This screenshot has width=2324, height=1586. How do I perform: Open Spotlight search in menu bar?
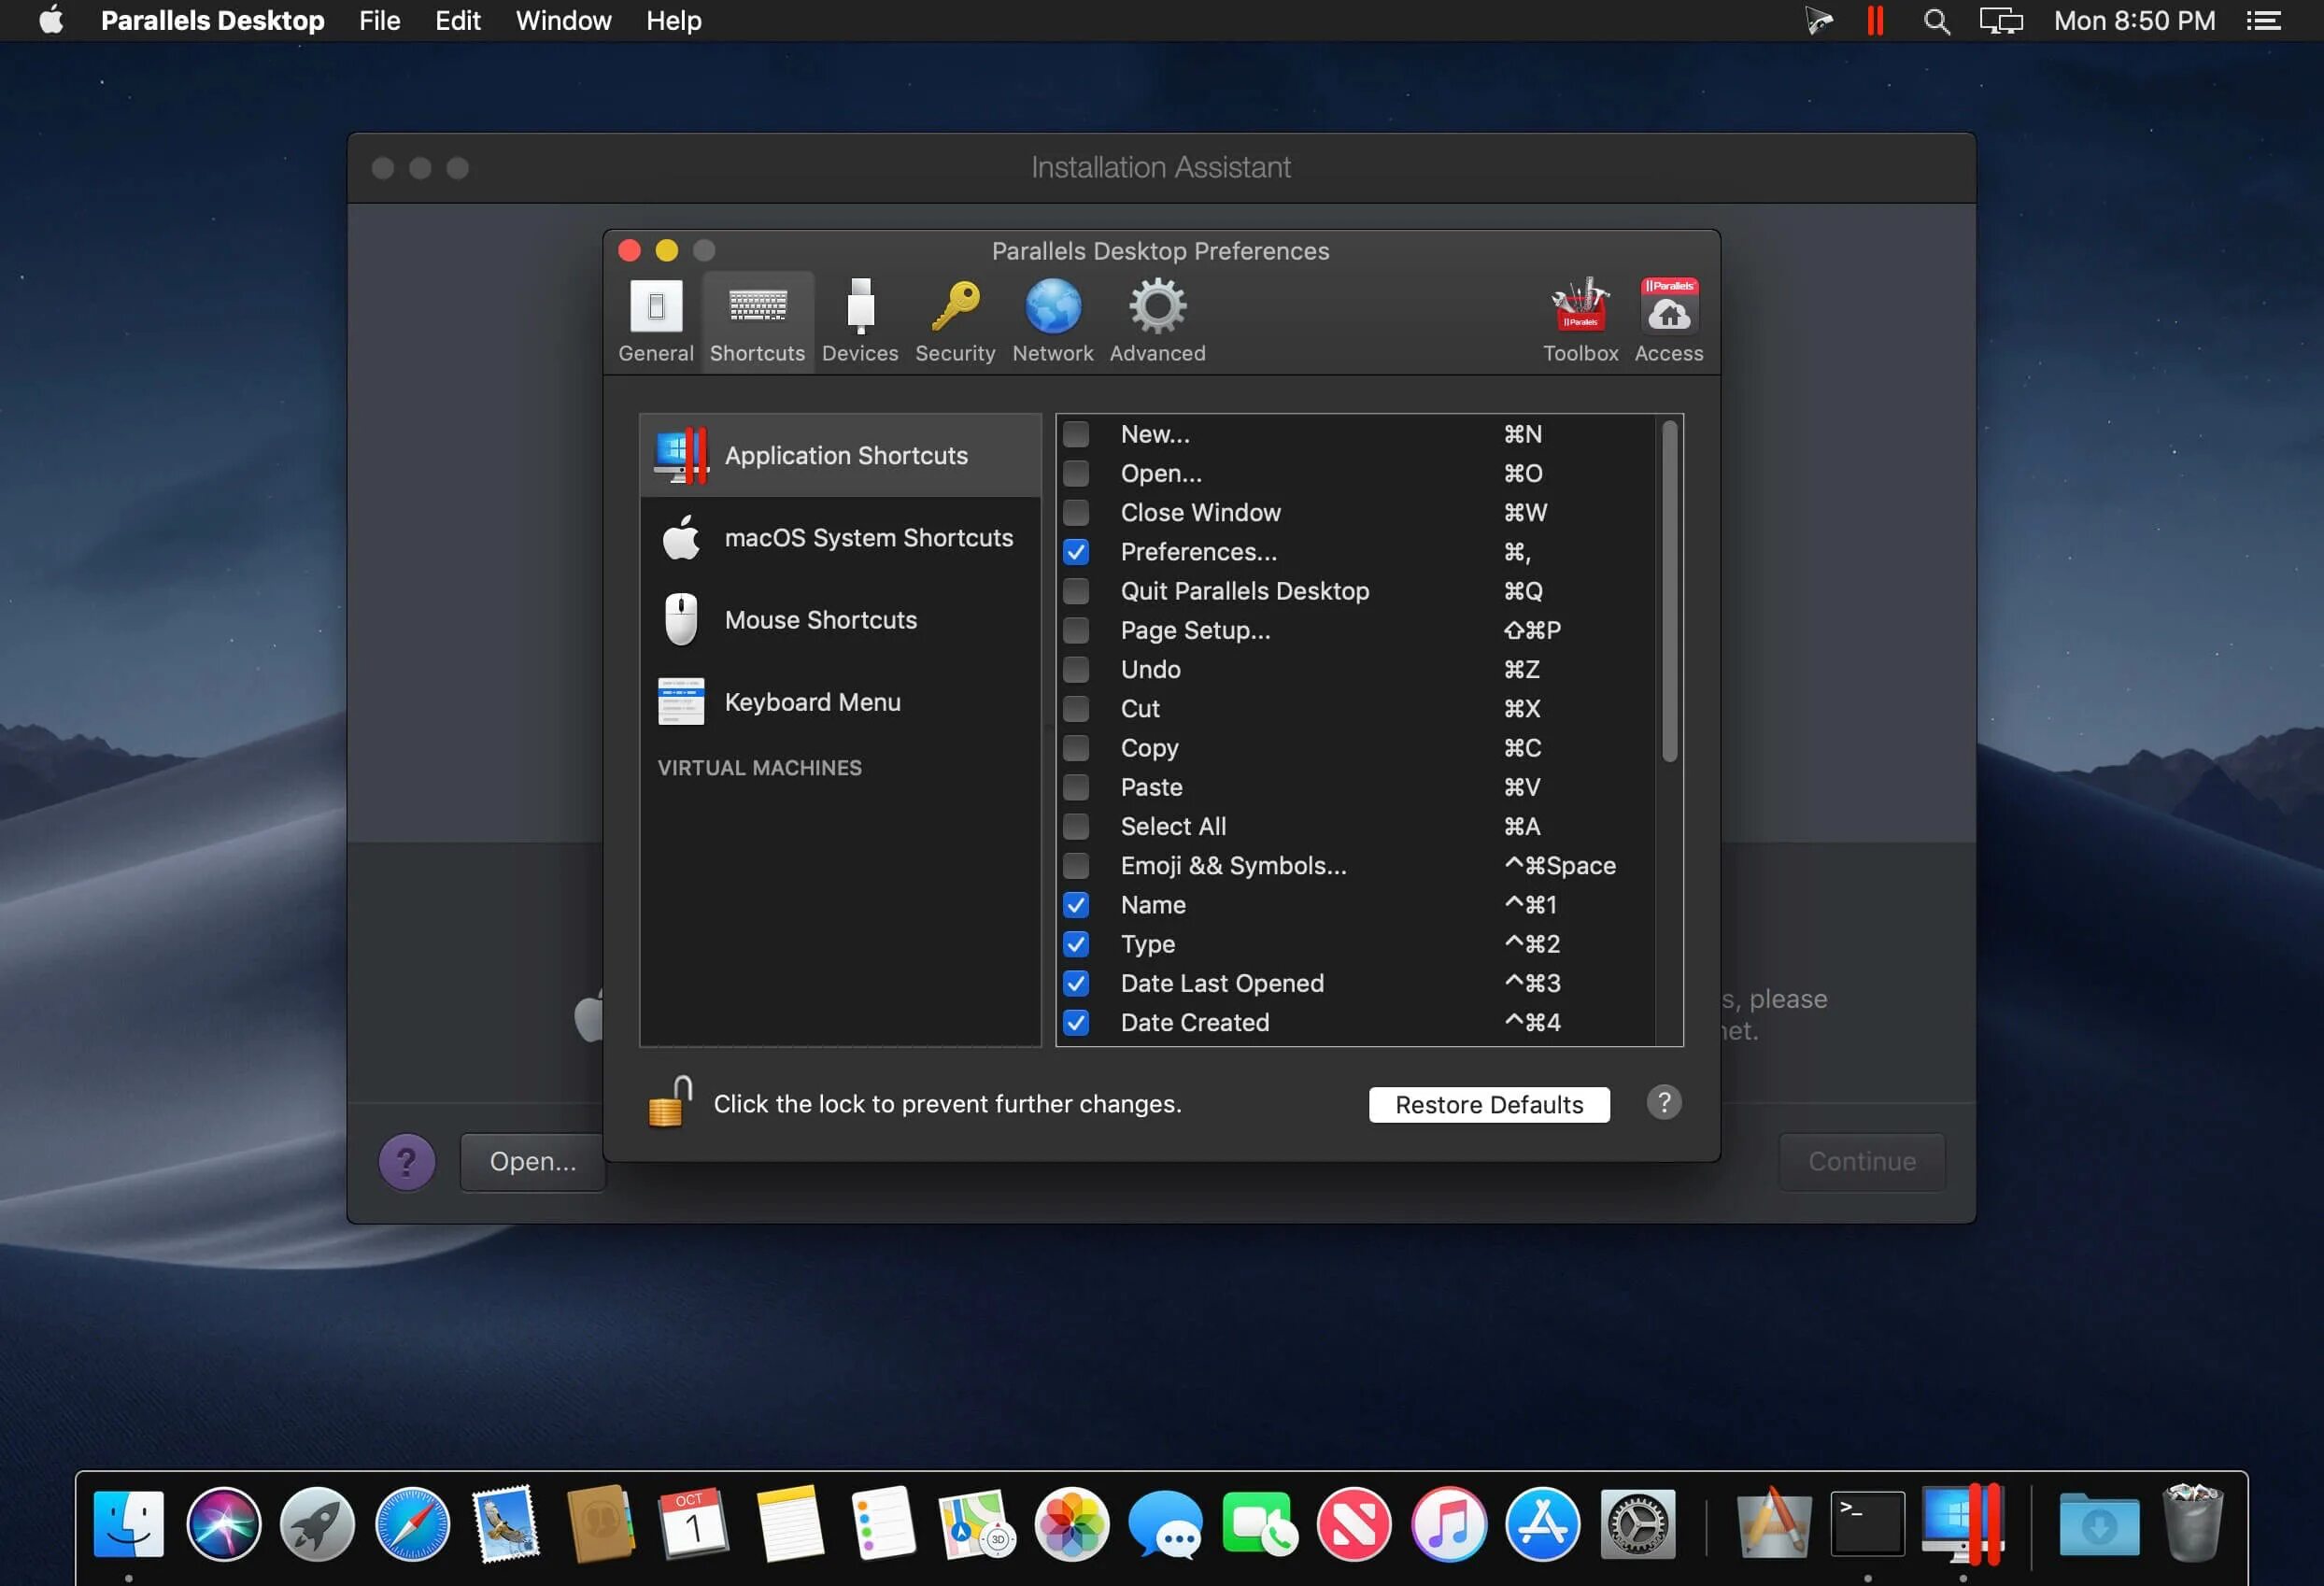(x=1936, y=21)
